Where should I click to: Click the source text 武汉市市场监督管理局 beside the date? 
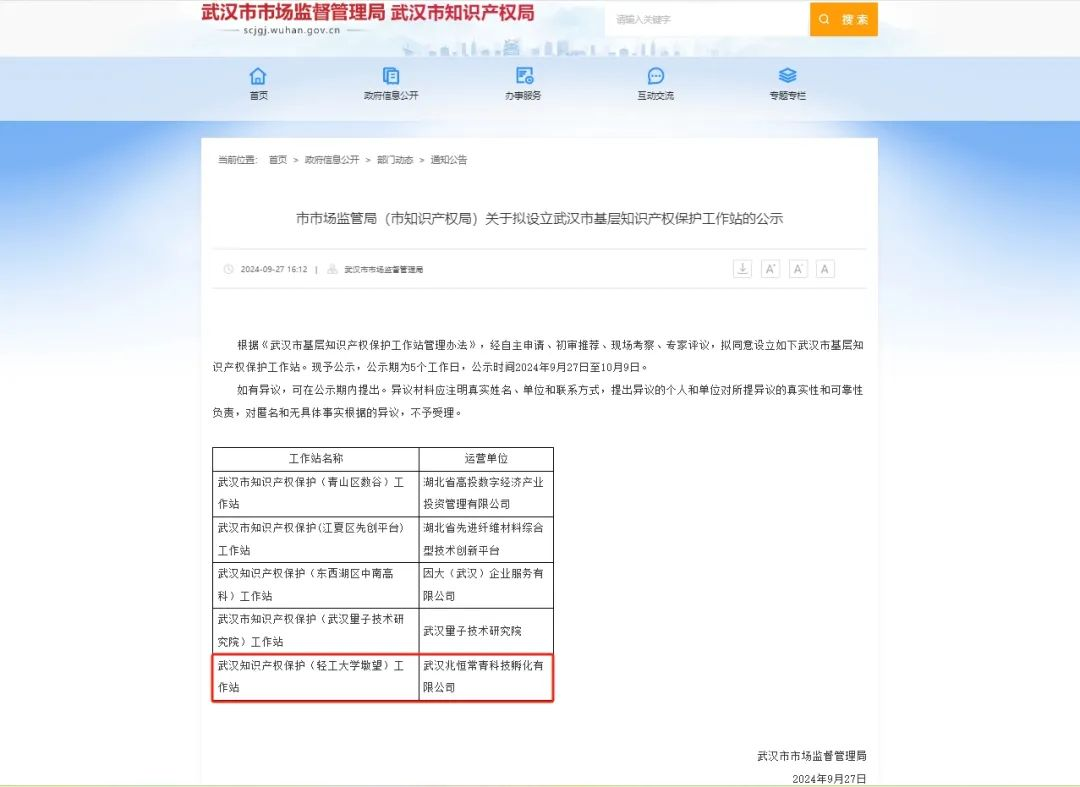(384, 269)
